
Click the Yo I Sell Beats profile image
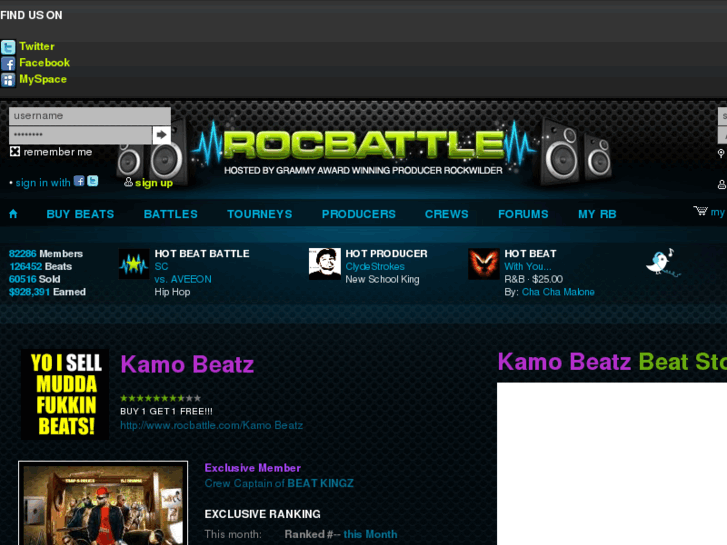pos(65,394)
